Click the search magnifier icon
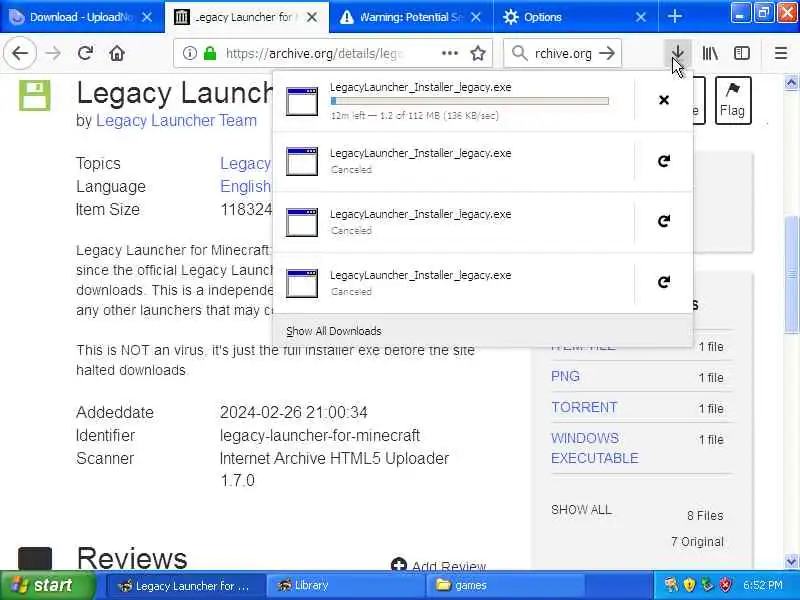 coord(519,53)
